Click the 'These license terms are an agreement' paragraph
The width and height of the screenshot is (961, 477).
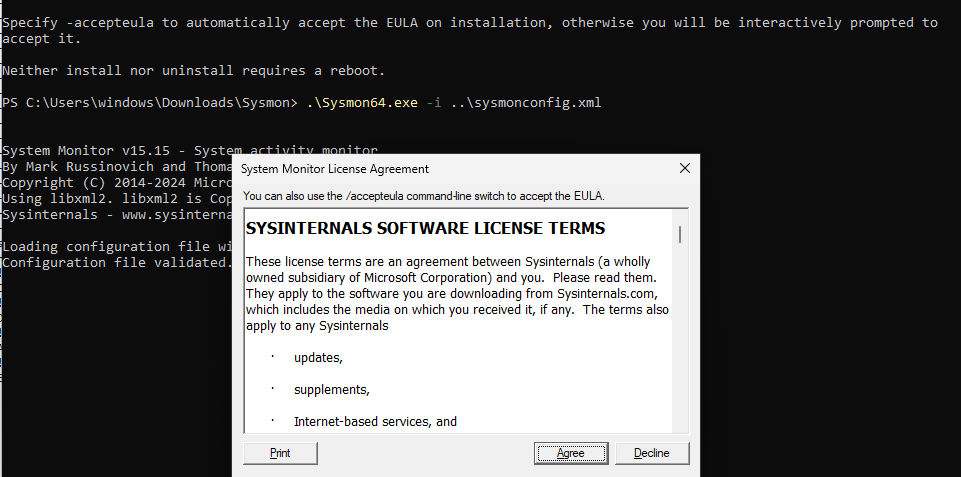tap(457, 294)
